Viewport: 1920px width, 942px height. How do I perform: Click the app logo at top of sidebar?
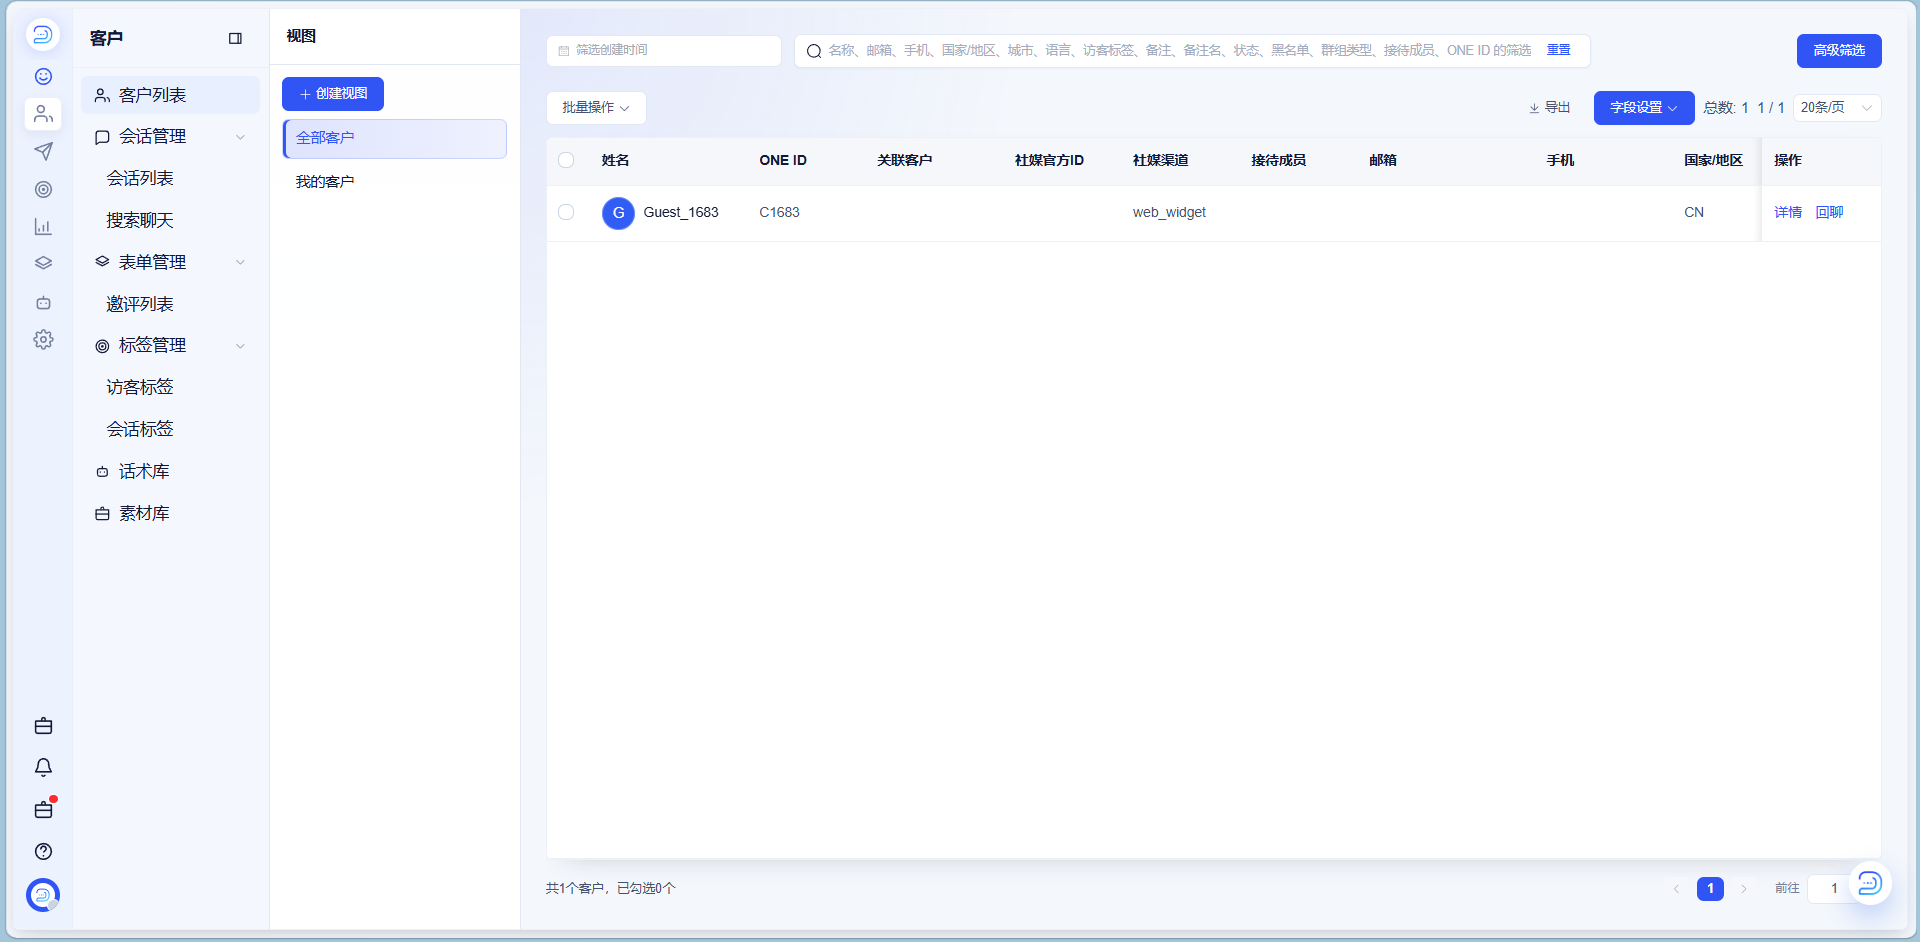tap(42, 35)
